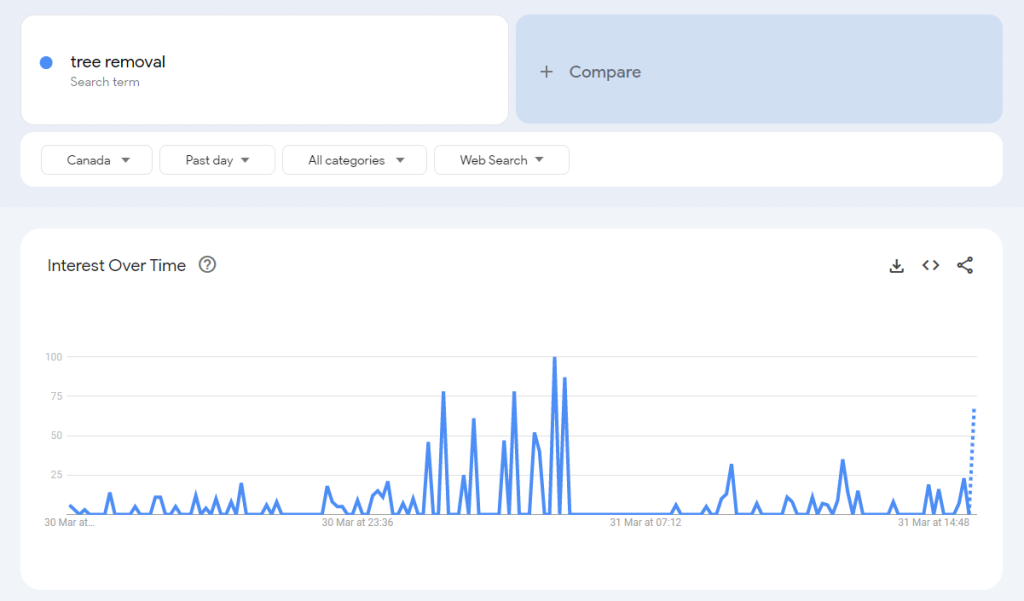This screenshot has width=1024, height=601.
Task: Change the Web Search type dropdown
Action: pos(501,160)
